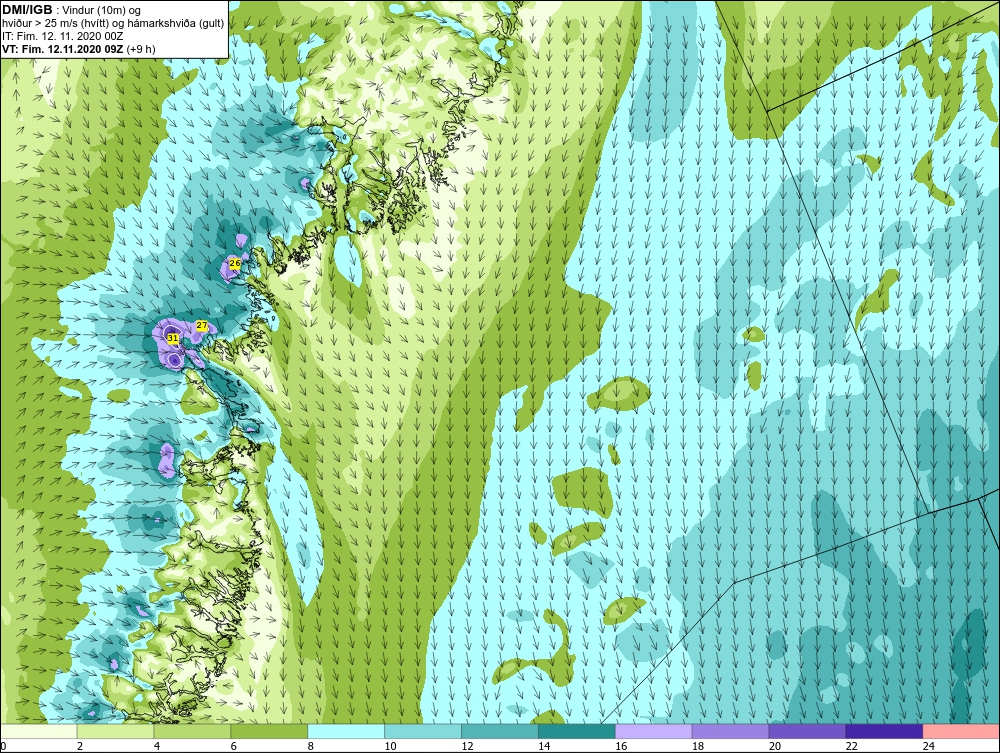This screenshot has height=753, width=1000.
Task: Click the yellow gust label 31
Action: point(172,338)
